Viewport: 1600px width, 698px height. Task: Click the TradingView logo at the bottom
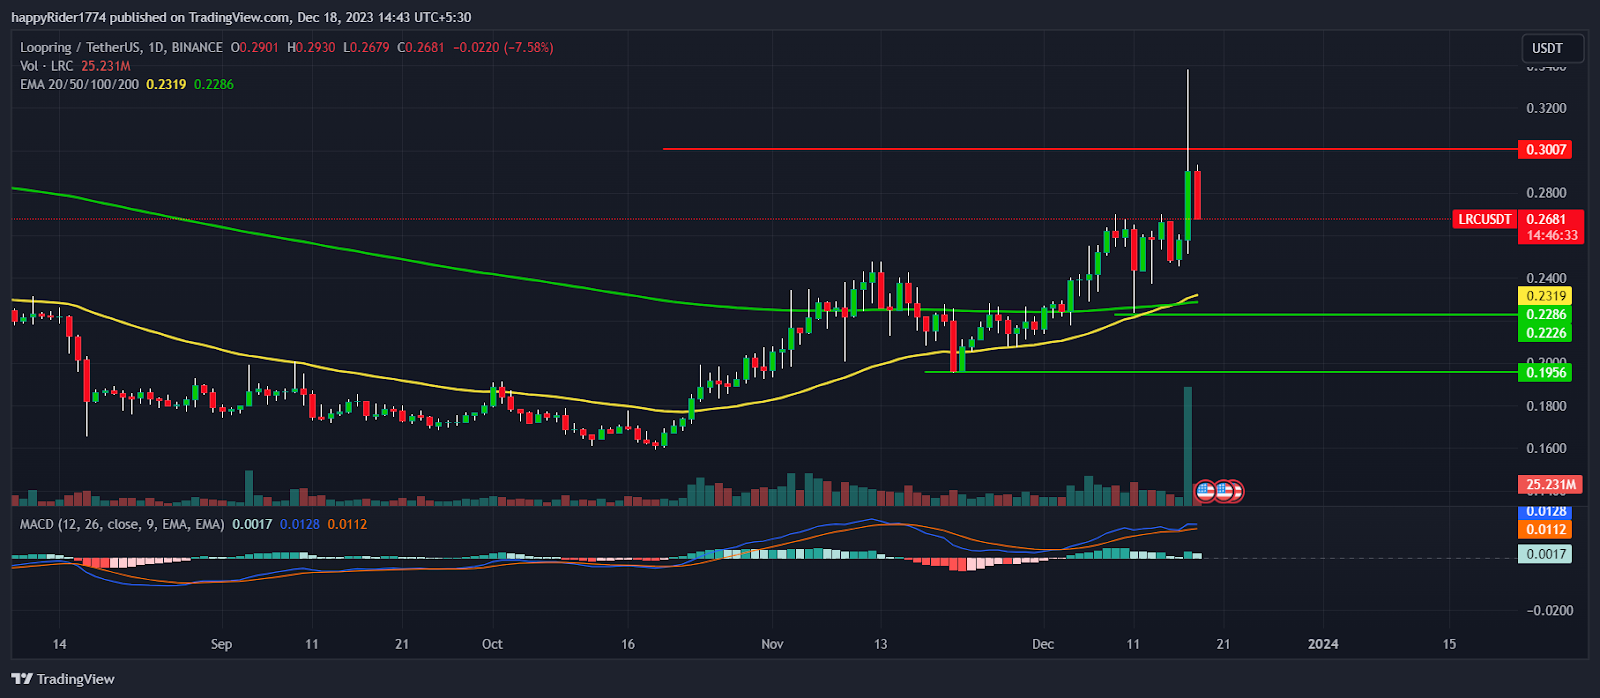coord(63,679)
